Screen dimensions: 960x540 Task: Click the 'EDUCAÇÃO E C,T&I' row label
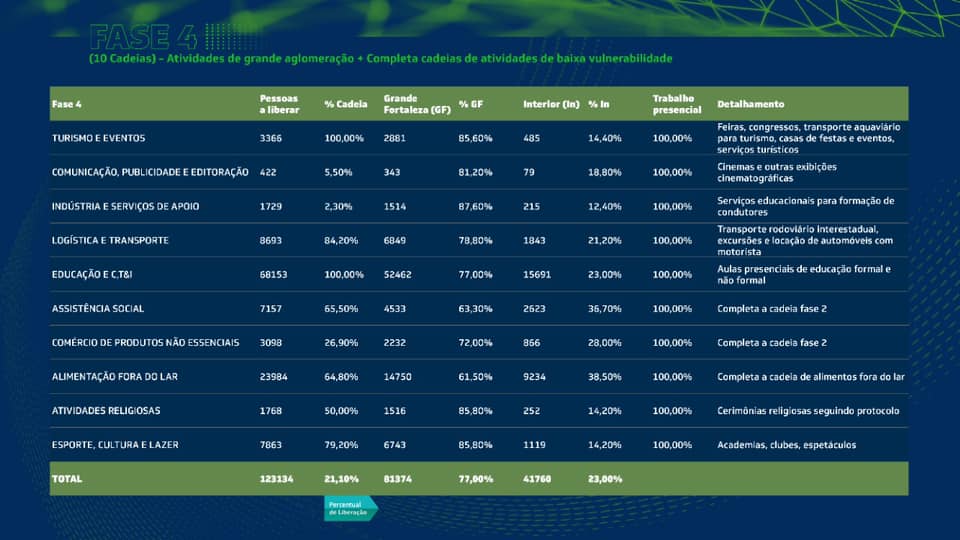[91, 274]
